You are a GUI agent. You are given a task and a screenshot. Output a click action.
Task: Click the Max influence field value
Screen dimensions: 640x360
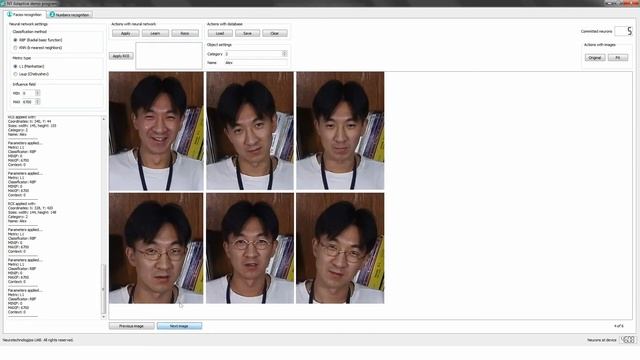click(x=28, y=102)
